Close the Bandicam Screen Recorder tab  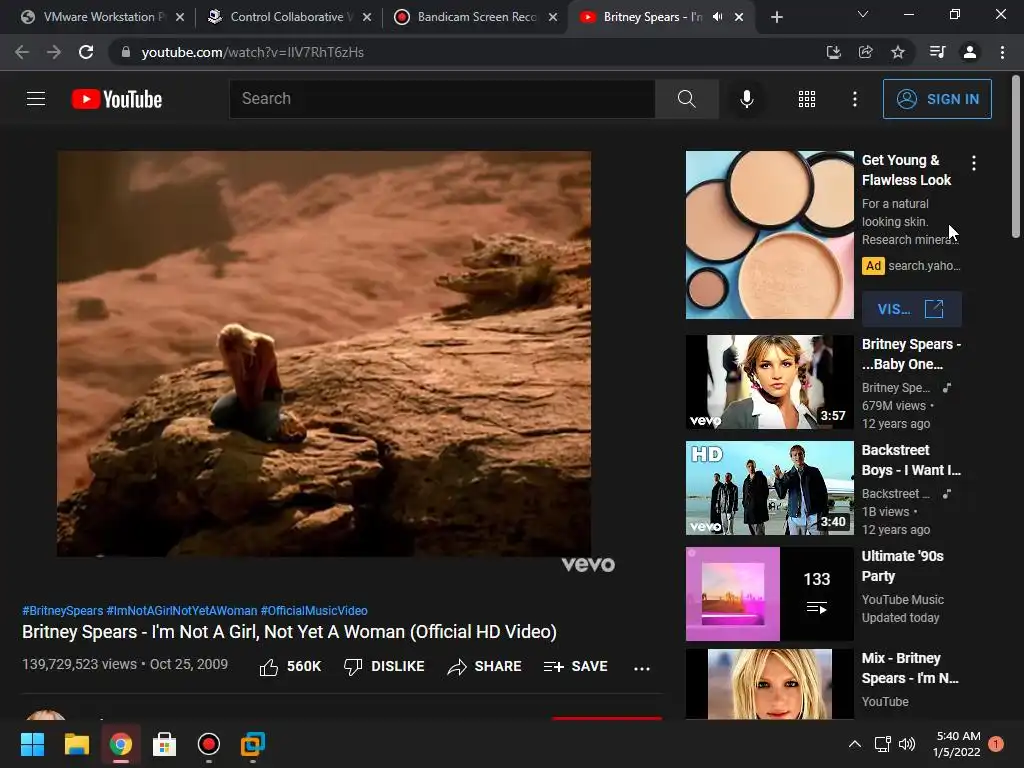(552, 17)
